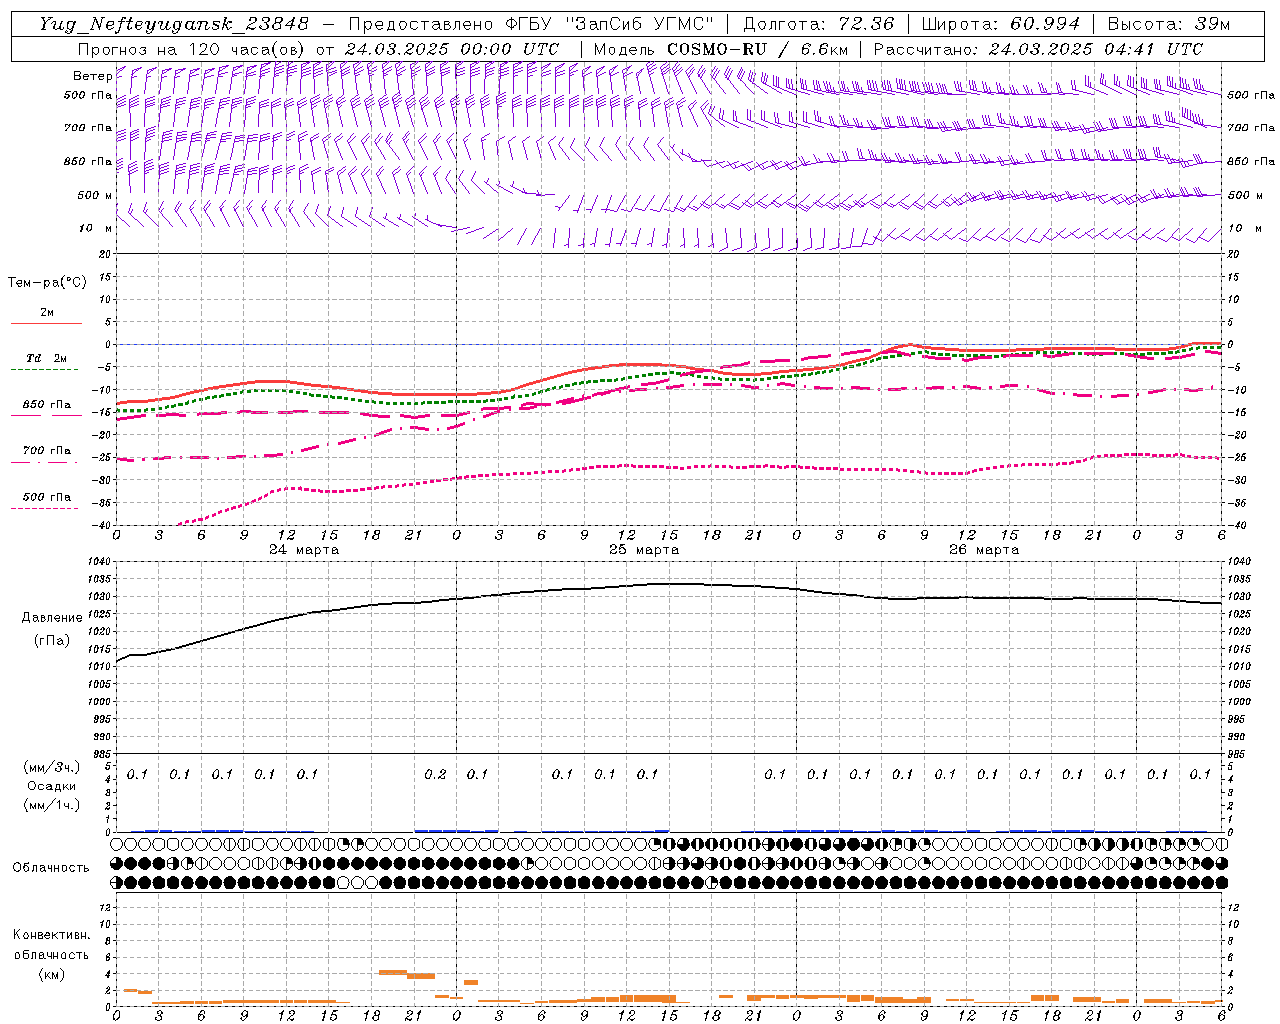
Task: Select the (км) convective cloud unit label
Action: [51, 973]
